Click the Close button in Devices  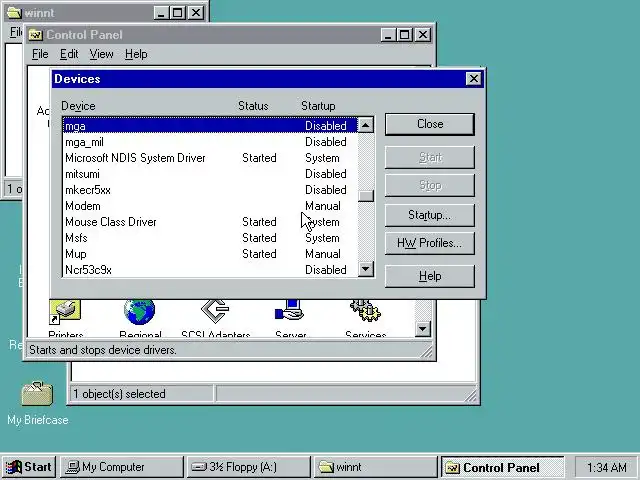pos(430,124)
